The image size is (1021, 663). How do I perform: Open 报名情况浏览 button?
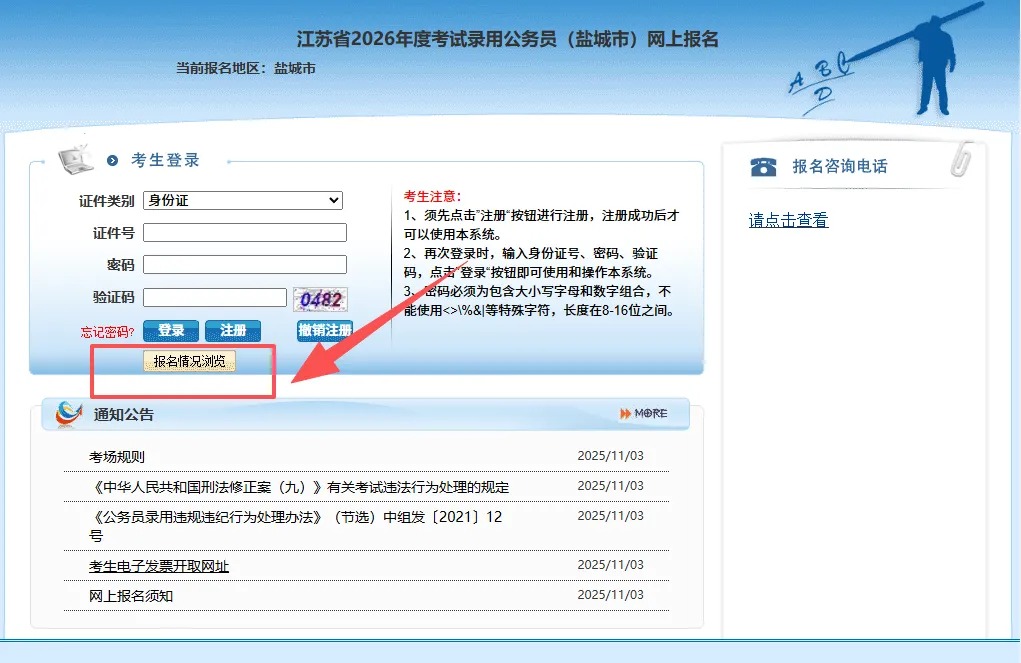point(189,361)
